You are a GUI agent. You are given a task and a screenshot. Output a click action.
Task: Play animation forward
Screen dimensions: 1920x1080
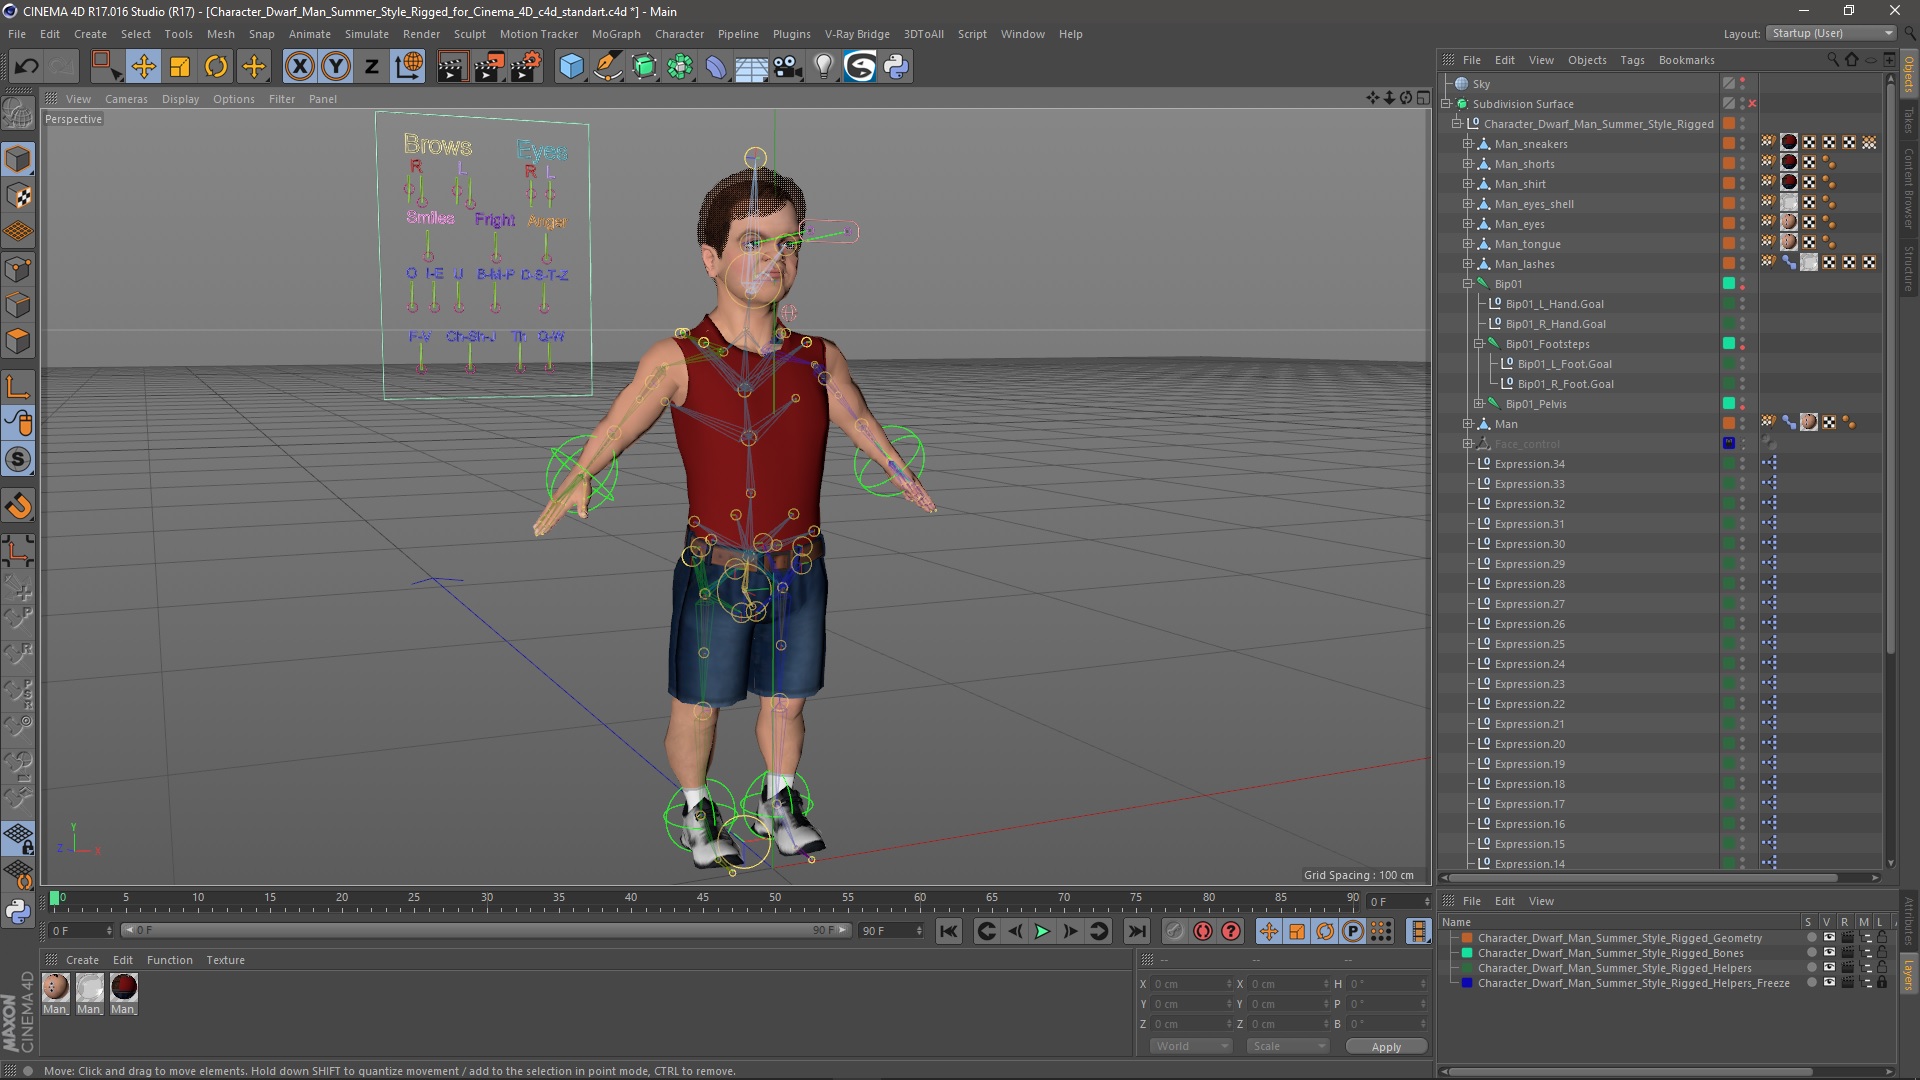click(1042, 931)
